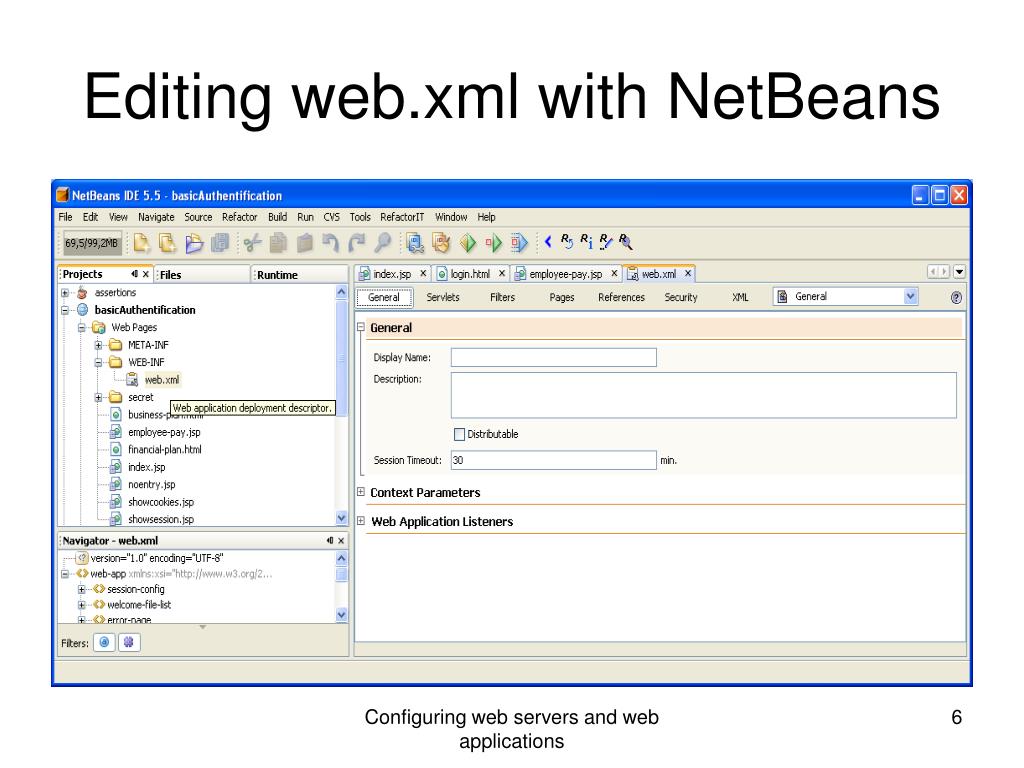Viewport: 1024px width, 768px height.
Task: Click the New Project toolbar icon
Action: [167, 243]
